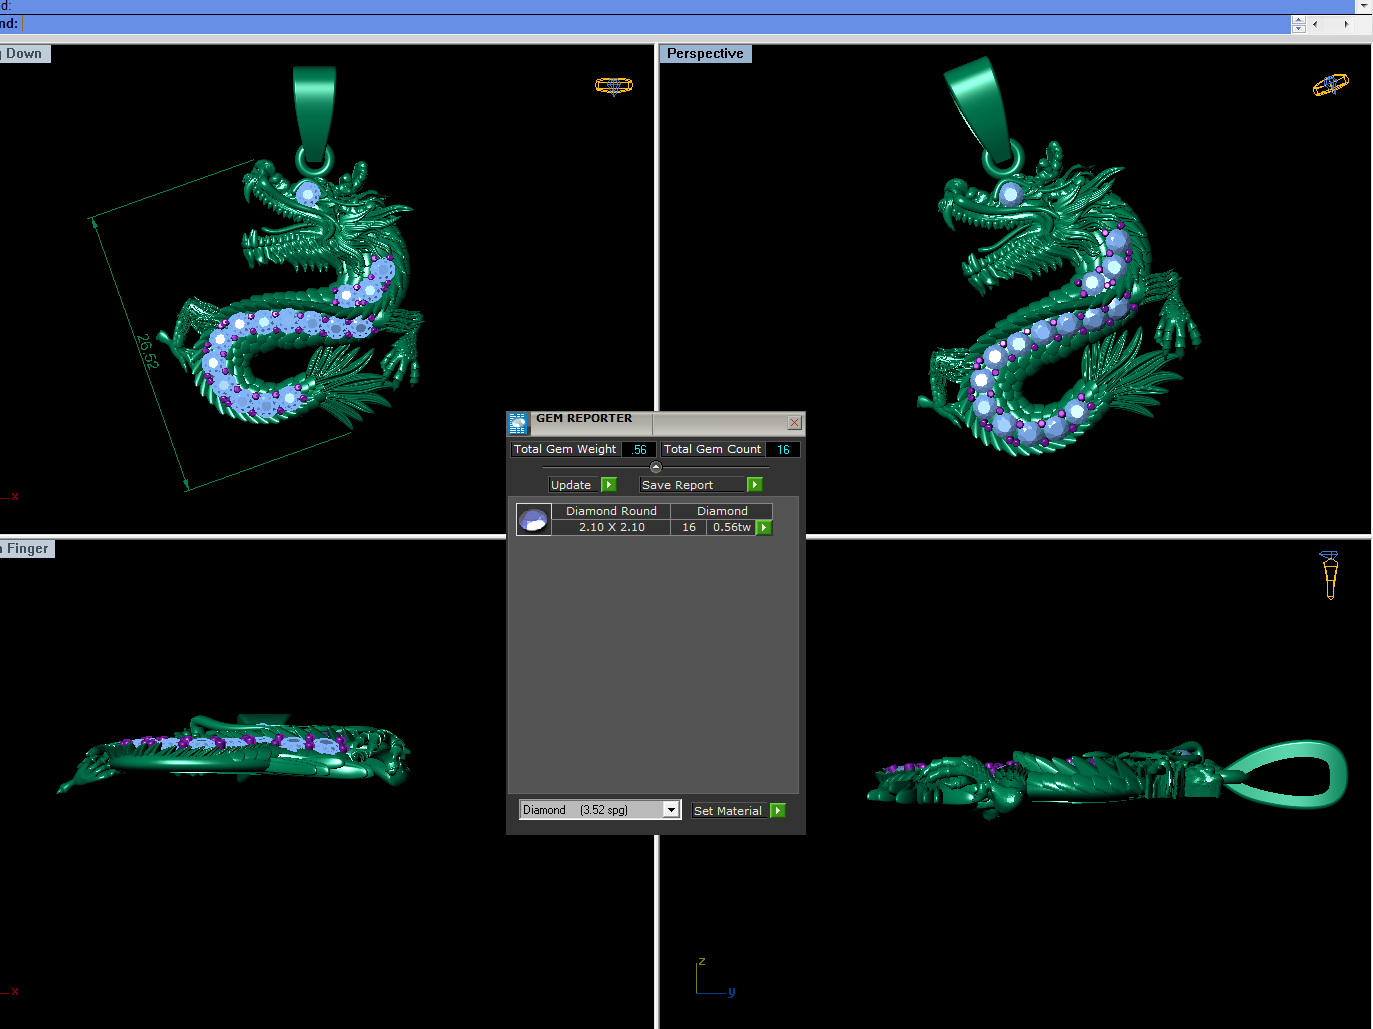Run Update via its green arrow
Viewport: 1373px width, 1029px height.
click(x=609, y=485)
